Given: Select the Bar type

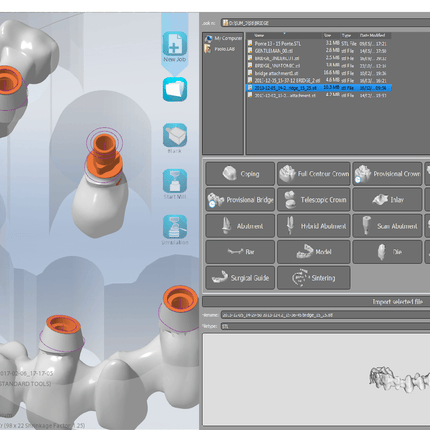Looking at the screenshot, I should click(x=240, y=252).
